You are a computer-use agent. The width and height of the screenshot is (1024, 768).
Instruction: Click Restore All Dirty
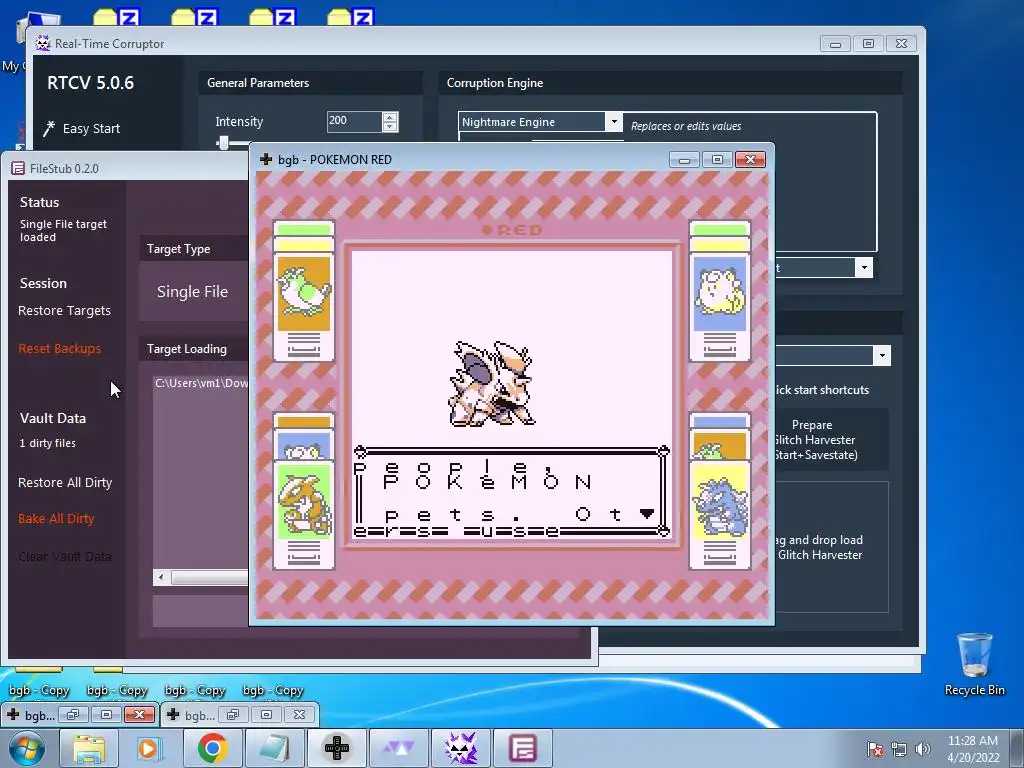pyautogui.click(x=65, y=483)
